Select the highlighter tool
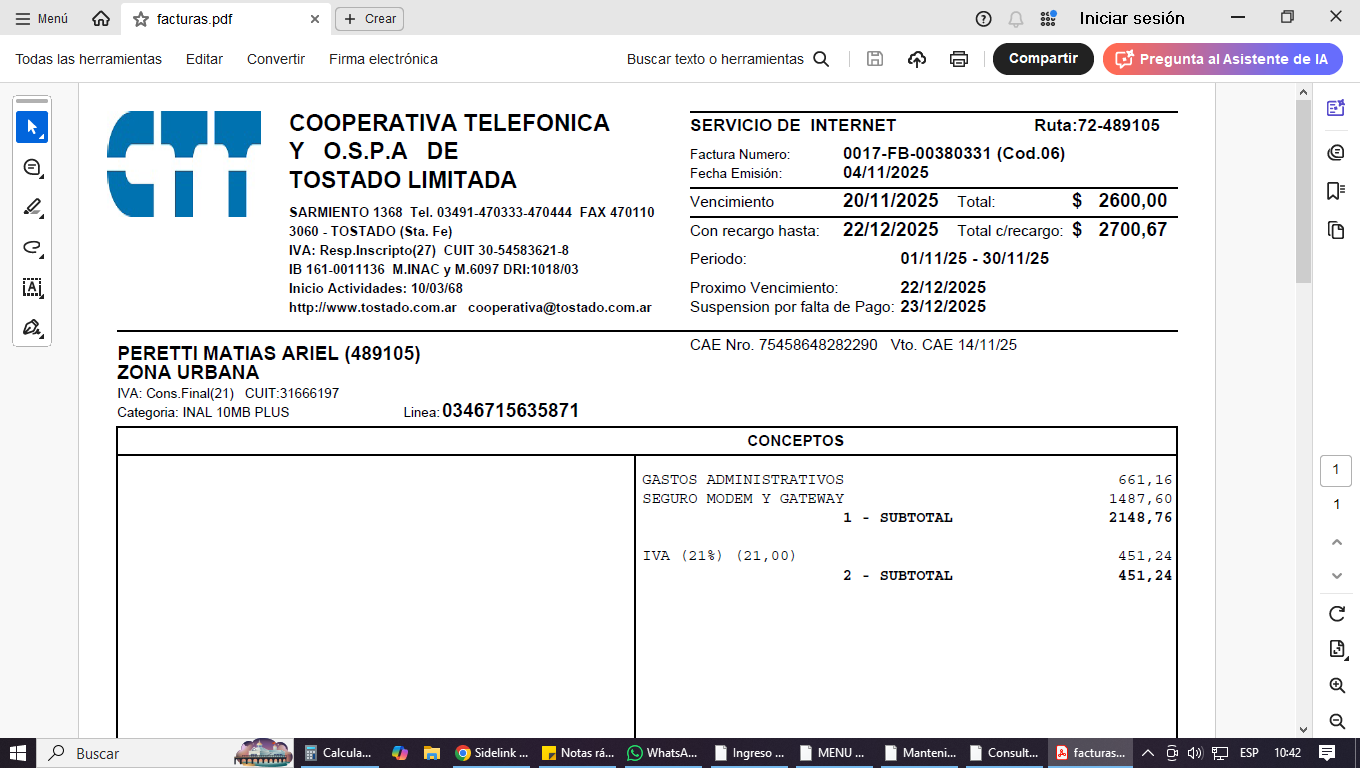 click(32, 208)
